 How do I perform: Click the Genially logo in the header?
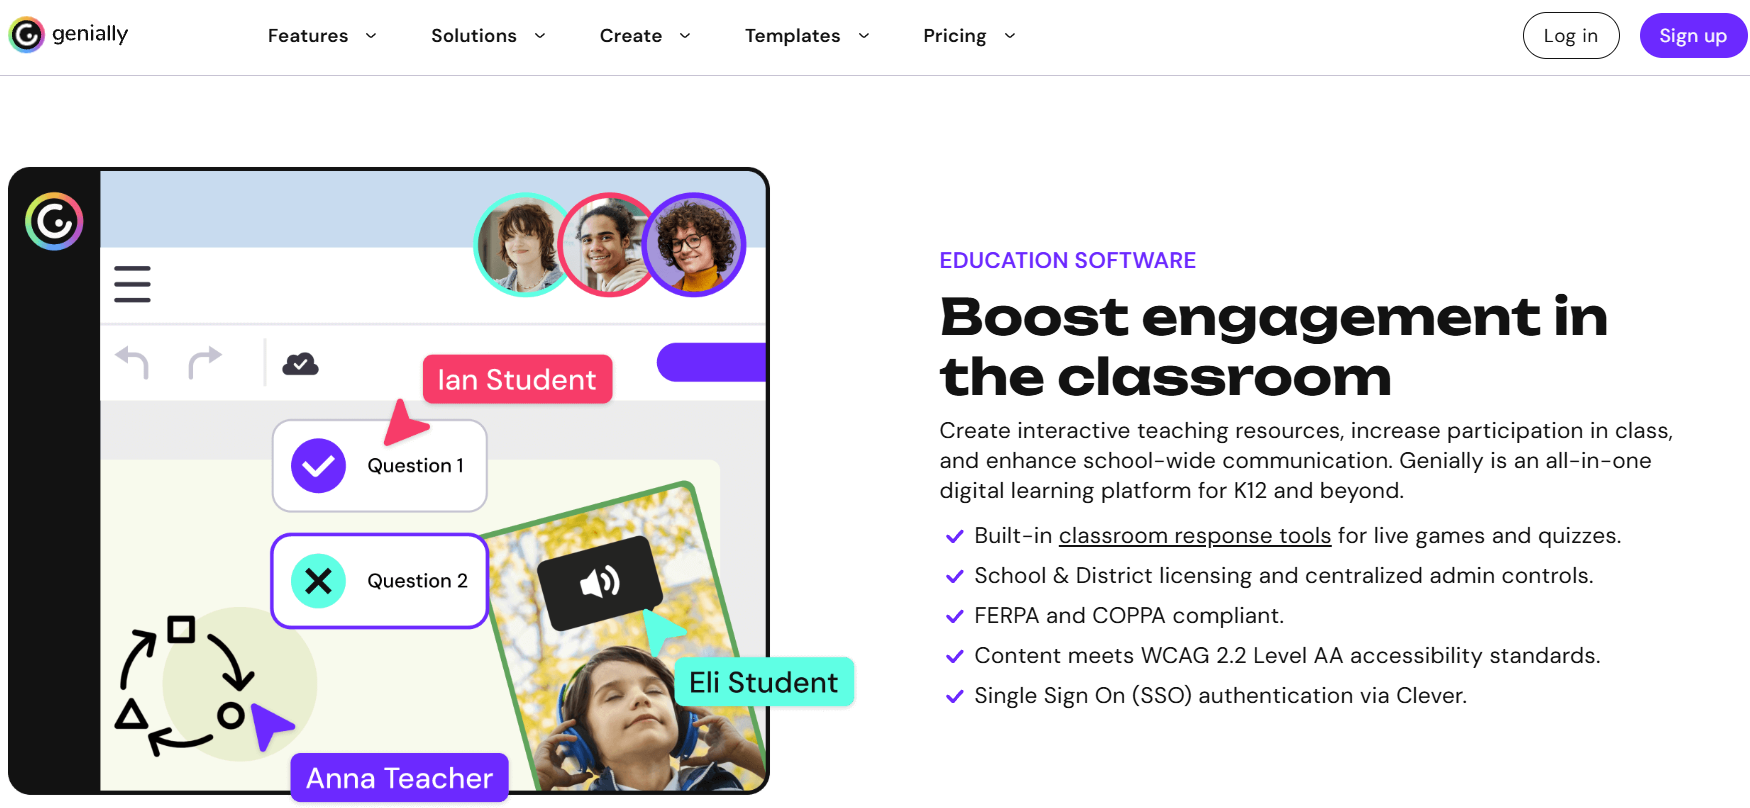point(68,35)
